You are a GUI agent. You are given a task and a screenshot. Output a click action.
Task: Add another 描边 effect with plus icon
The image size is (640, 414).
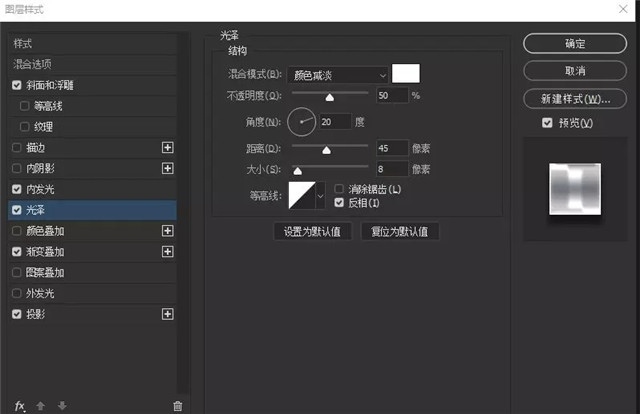click(167, 147)
